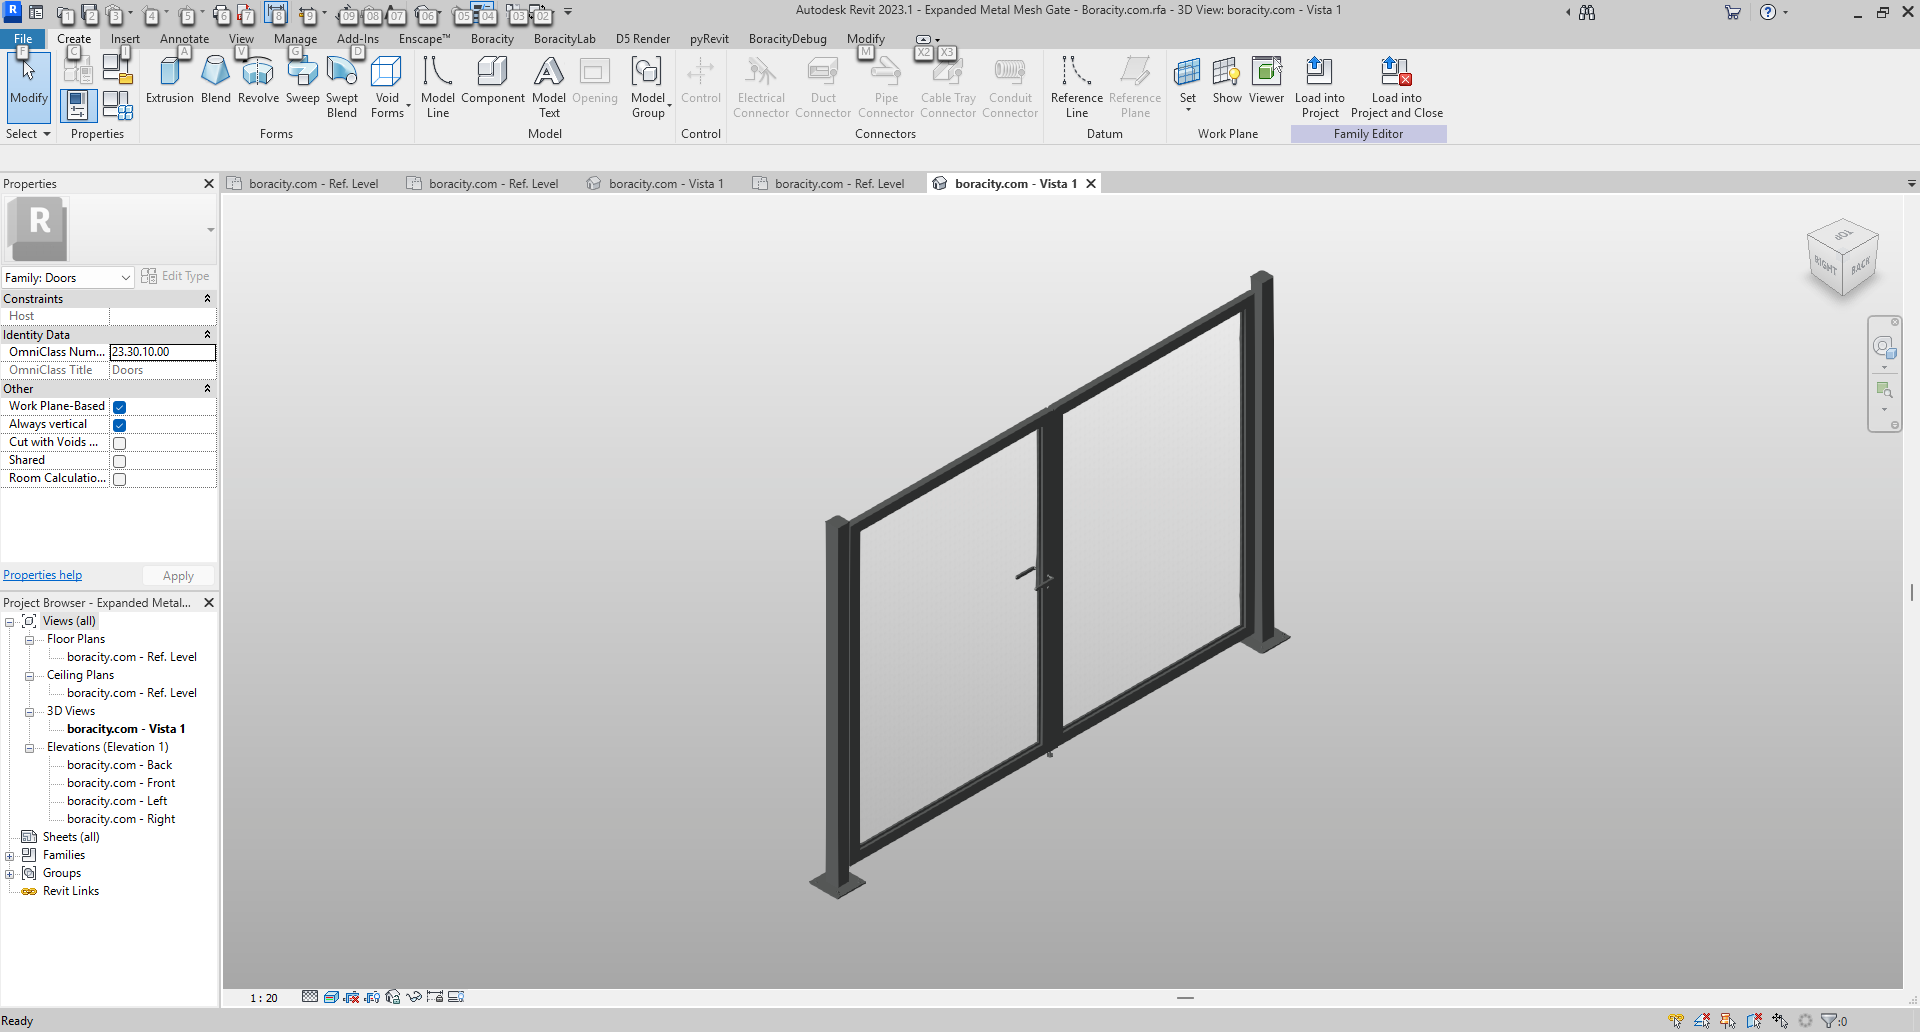Select the Revolve tool
This screenshot has height=1032, width=1920.
(258, 80)
